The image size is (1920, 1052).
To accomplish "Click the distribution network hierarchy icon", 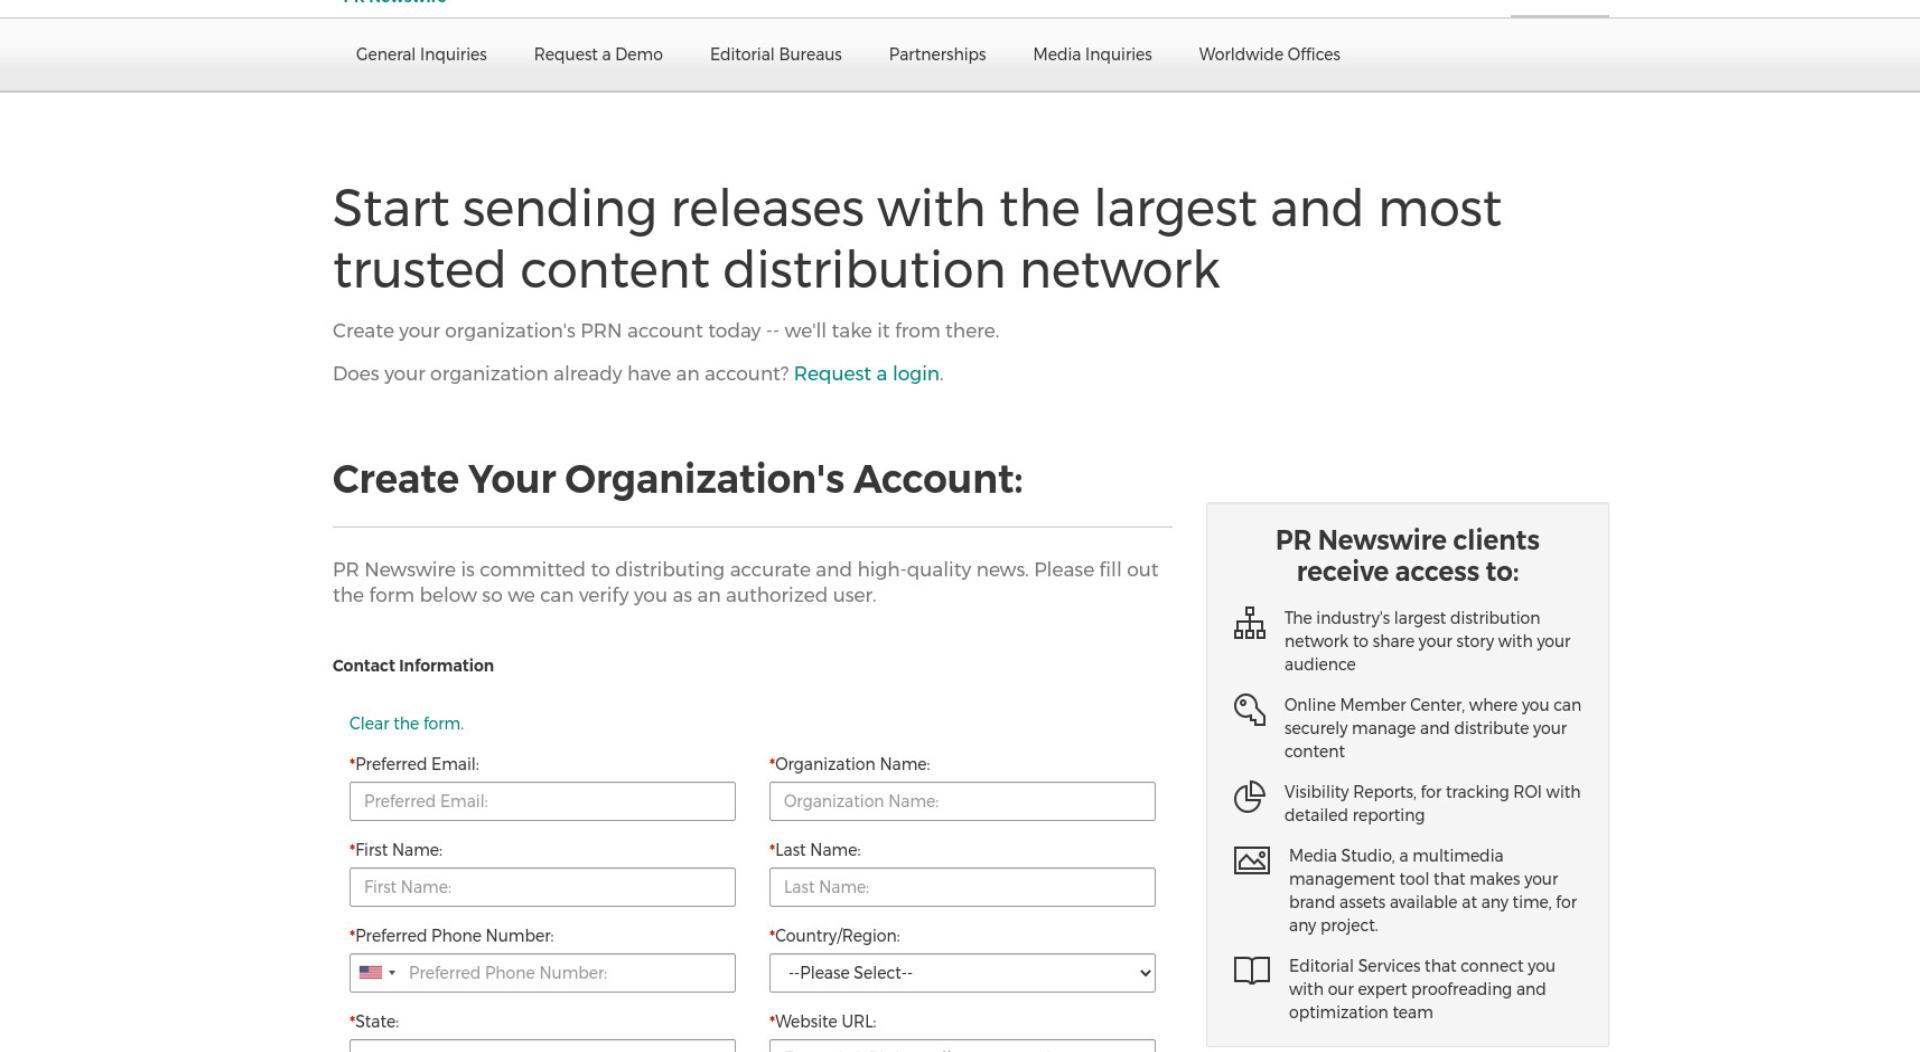I will (x=1249, y=623).
